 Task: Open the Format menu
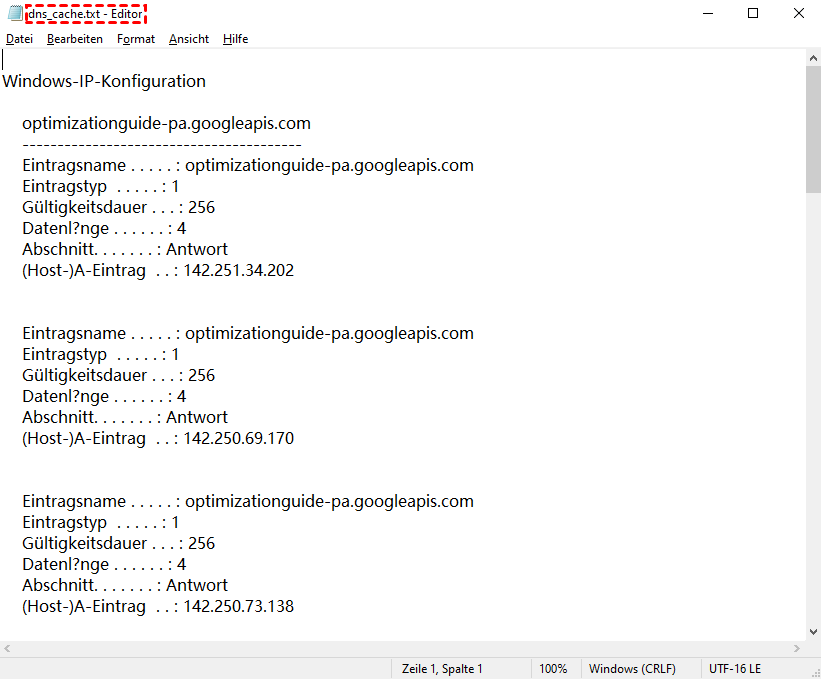point(136,39)
